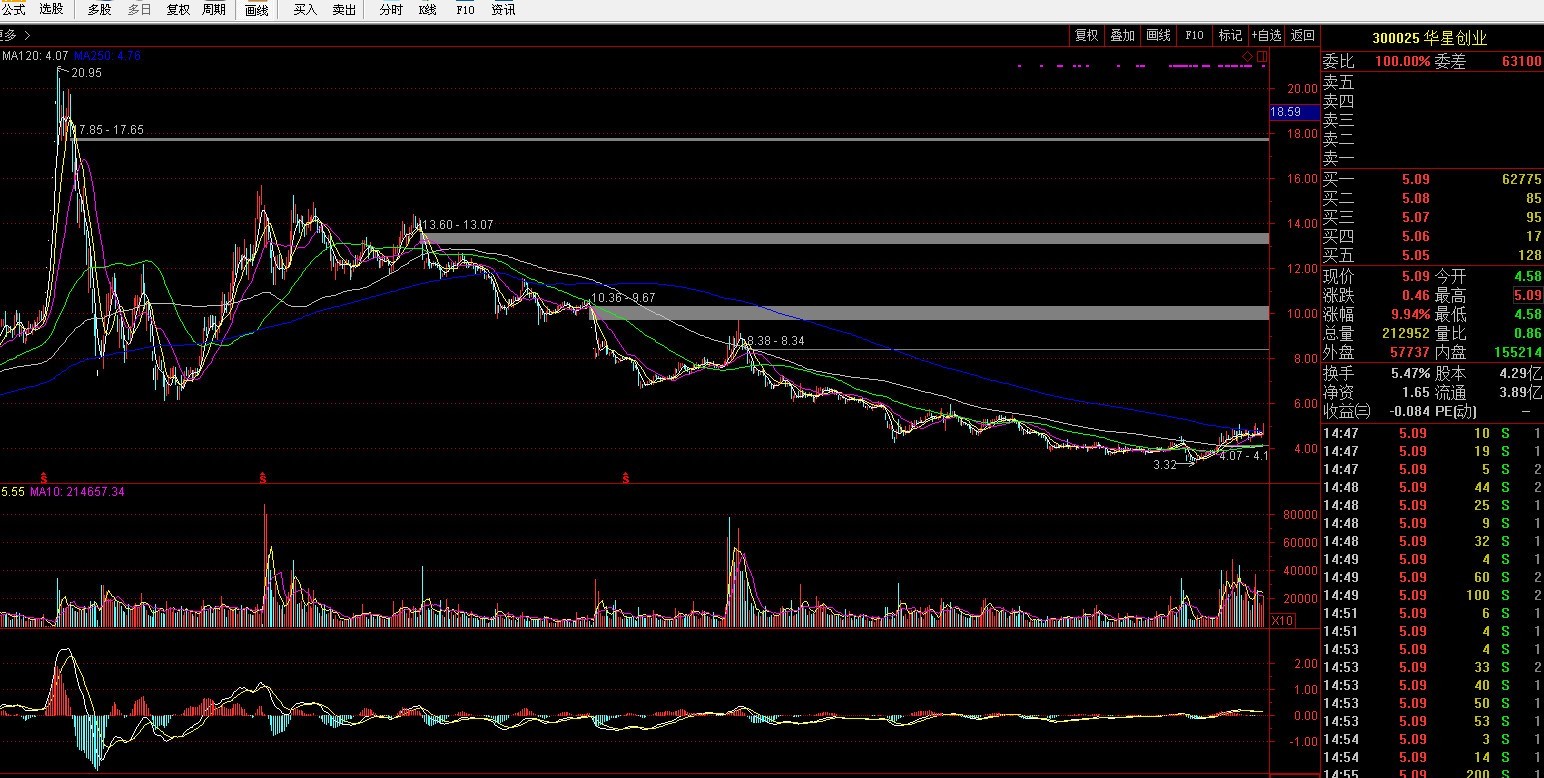Click F10 in the chart header bar
This screenshot has height=778, width=1544.
pyautogui.click(x=1194, y=35)
